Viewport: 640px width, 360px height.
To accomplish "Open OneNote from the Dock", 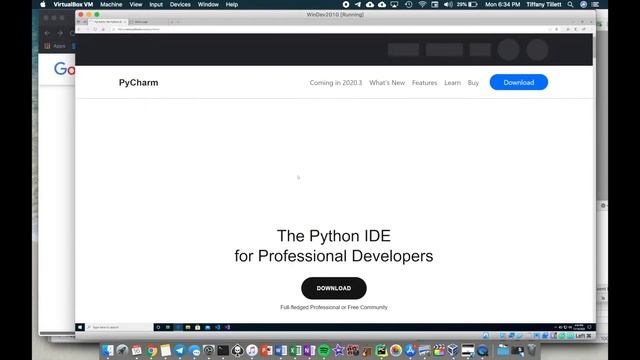I will click(x=309, y=350).
